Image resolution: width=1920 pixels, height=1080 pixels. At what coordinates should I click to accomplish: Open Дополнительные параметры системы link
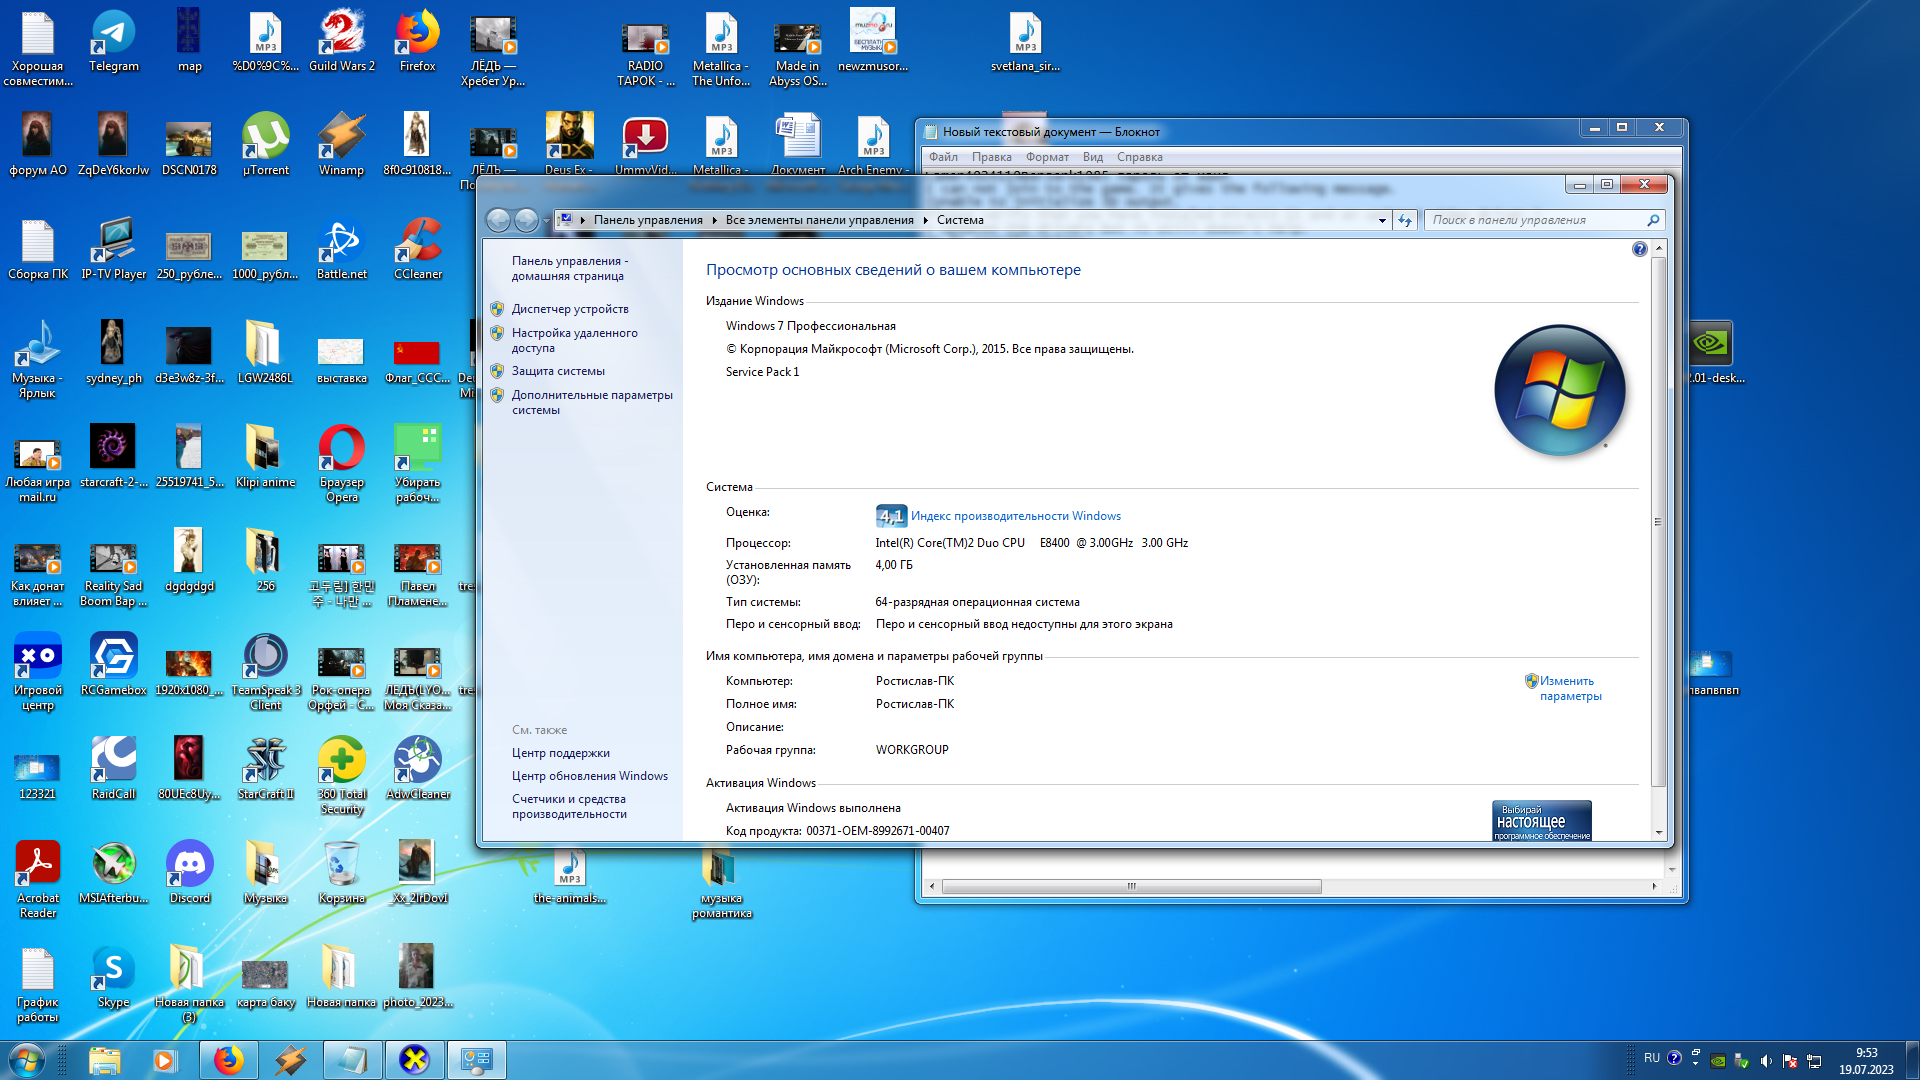pos(592,402)
